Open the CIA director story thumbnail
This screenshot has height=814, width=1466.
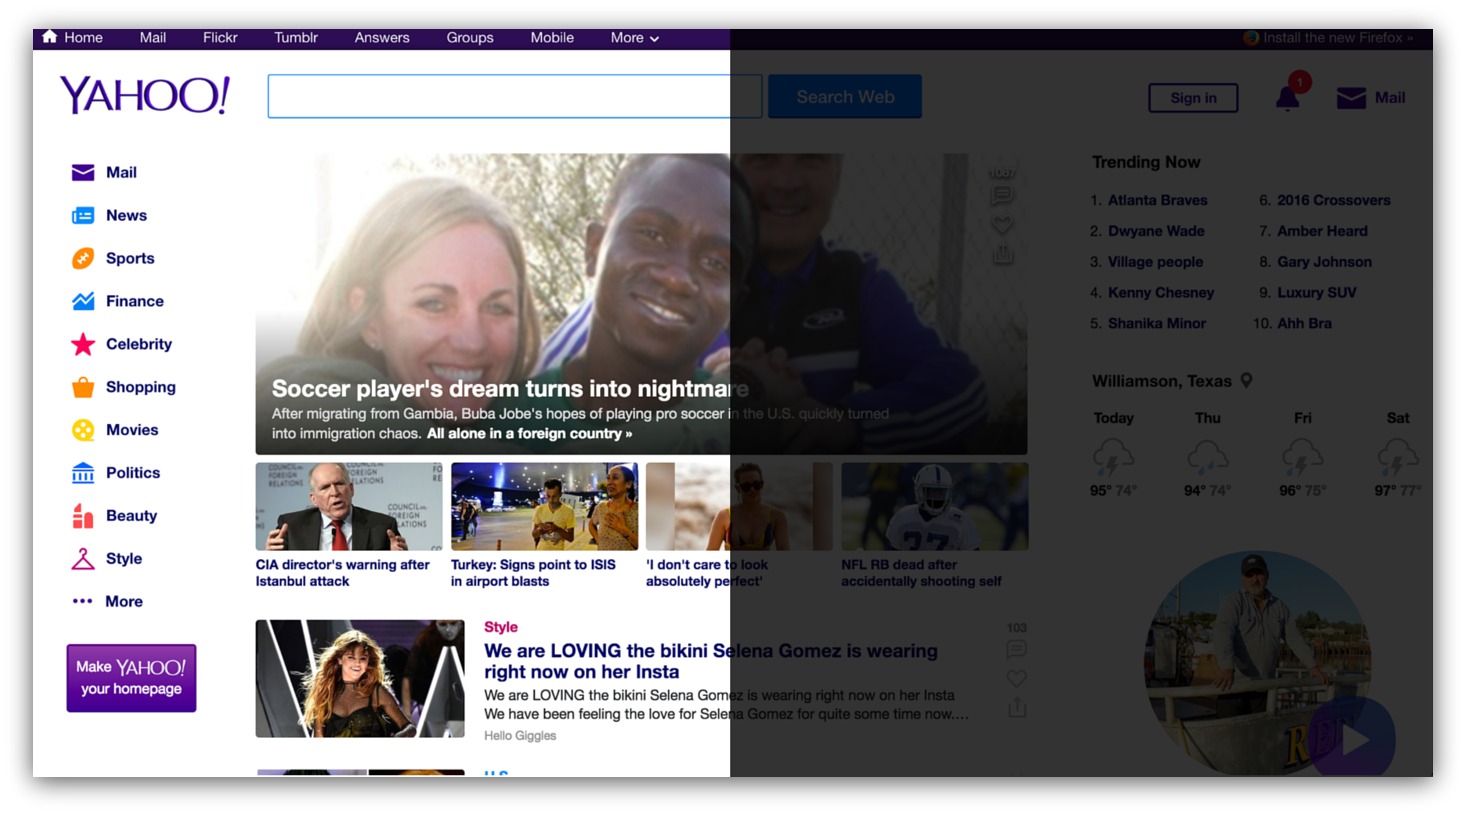[349, 506]
